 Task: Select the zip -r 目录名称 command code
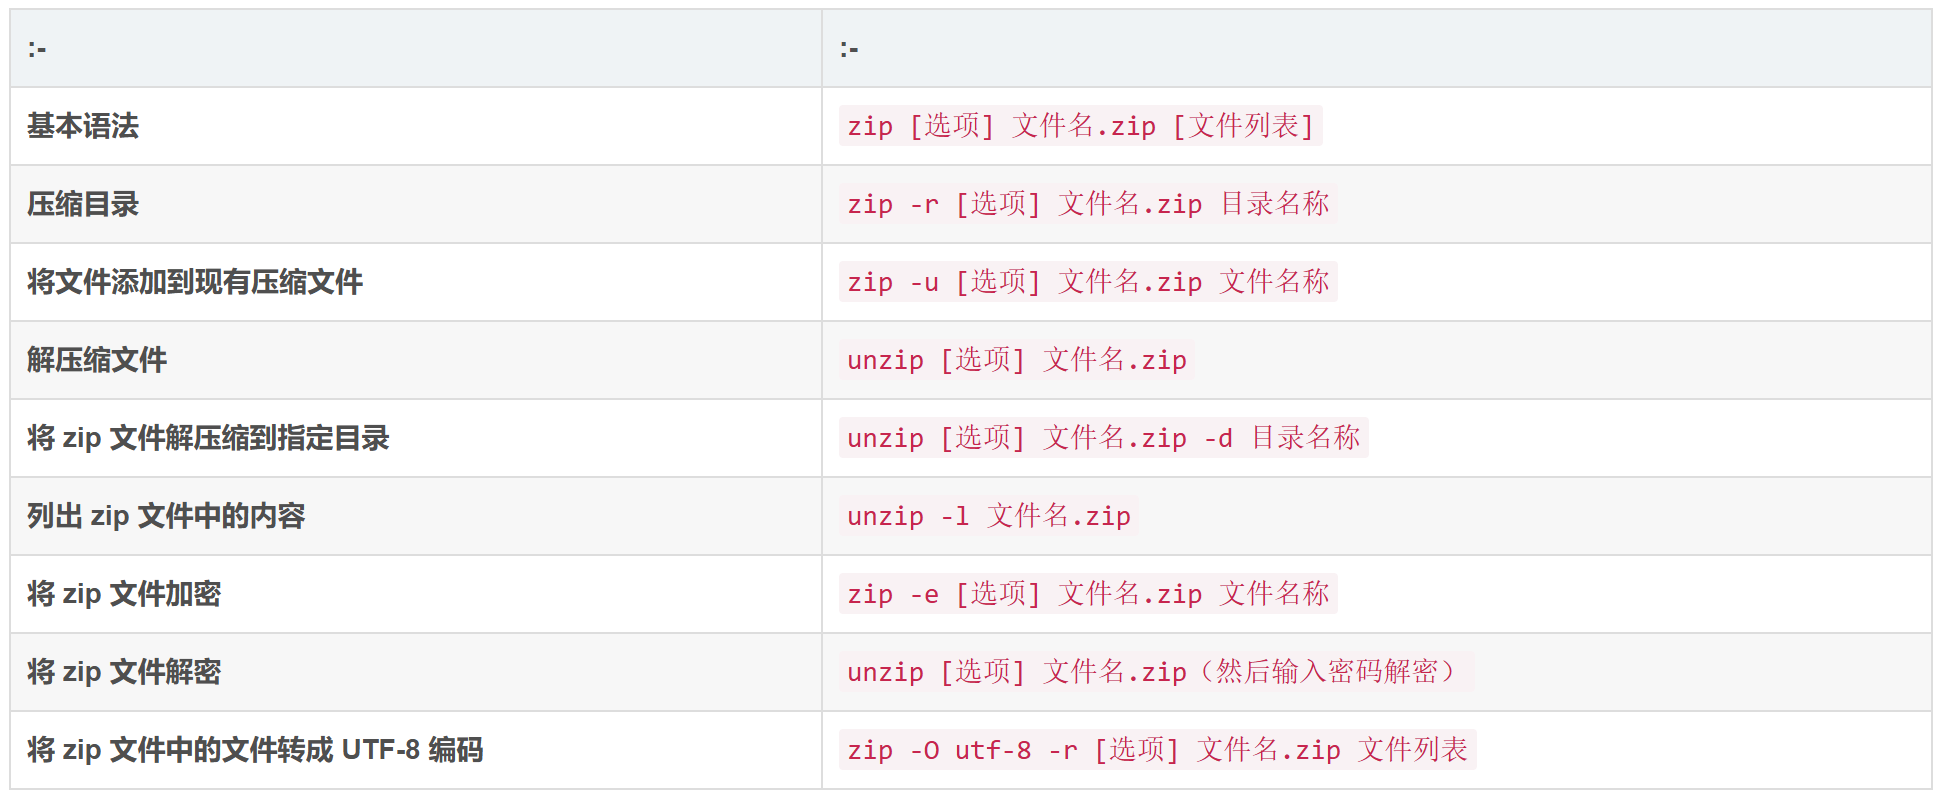click(x=1088, y=204)
